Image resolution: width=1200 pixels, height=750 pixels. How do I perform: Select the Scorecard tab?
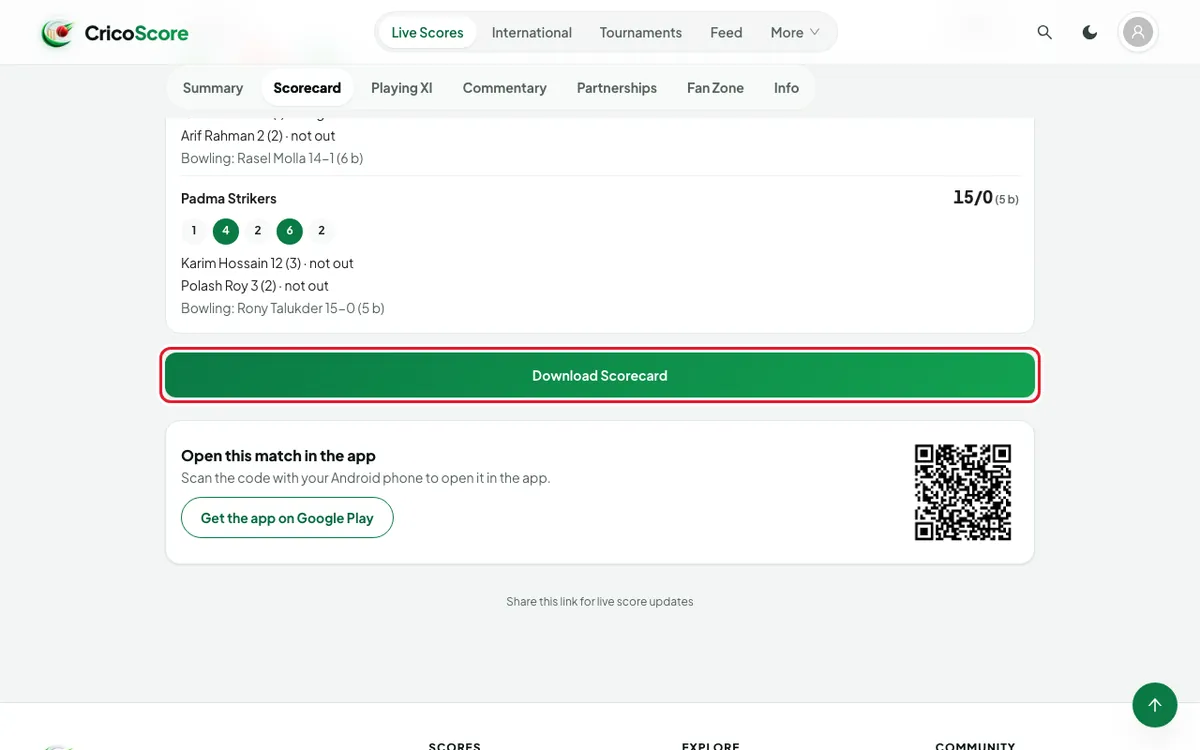coord(307,88)
